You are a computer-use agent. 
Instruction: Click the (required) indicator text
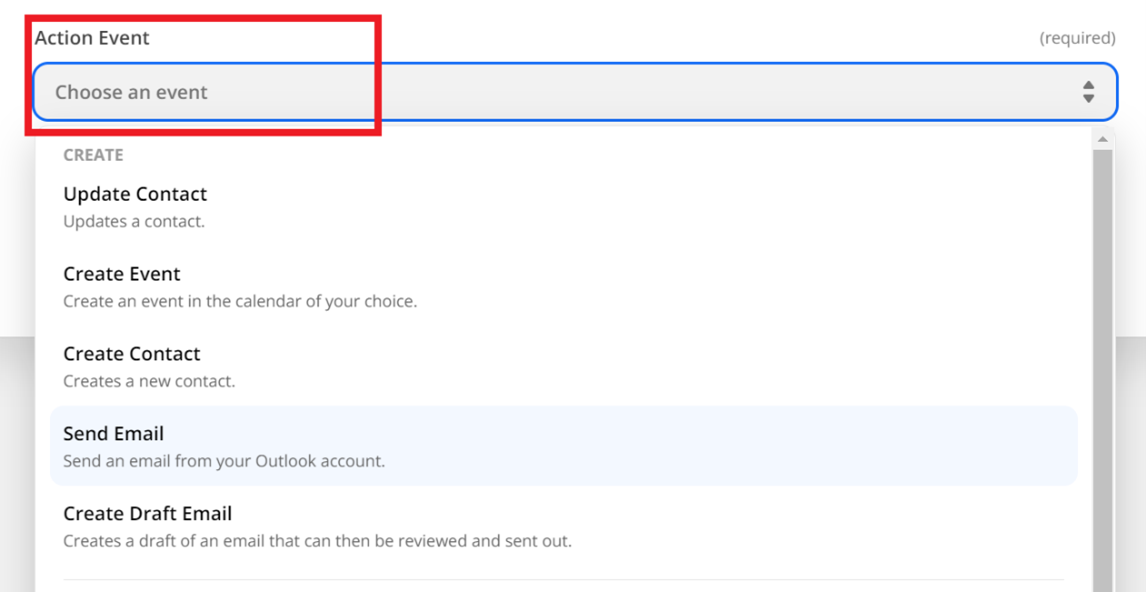1077,38
